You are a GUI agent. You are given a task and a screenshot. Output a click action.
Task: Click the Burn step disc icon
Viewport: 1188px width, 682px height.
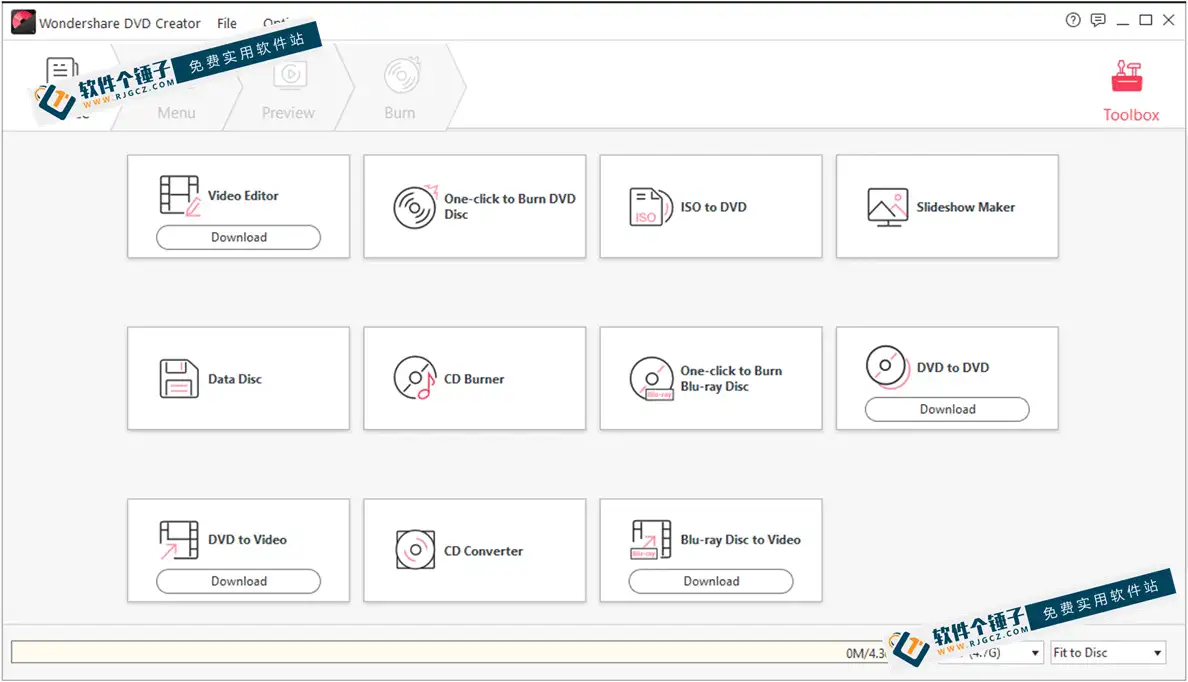pyautogui.click(x=402, y=75)
